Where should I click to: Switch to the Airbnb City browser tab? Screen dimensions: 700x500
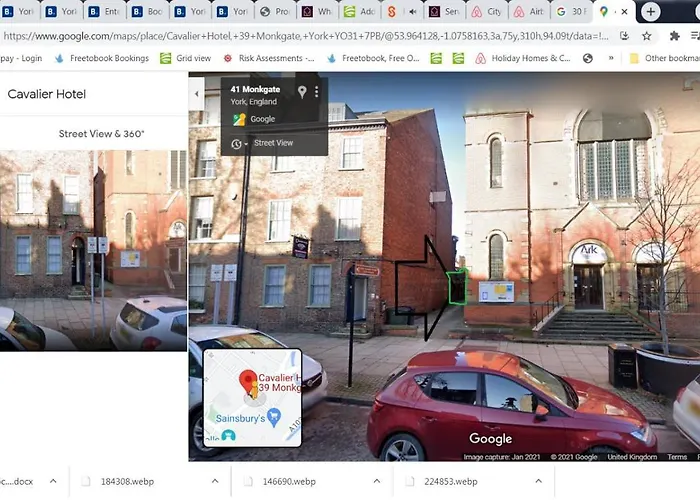pyautogui.click(x=485, y=12)
